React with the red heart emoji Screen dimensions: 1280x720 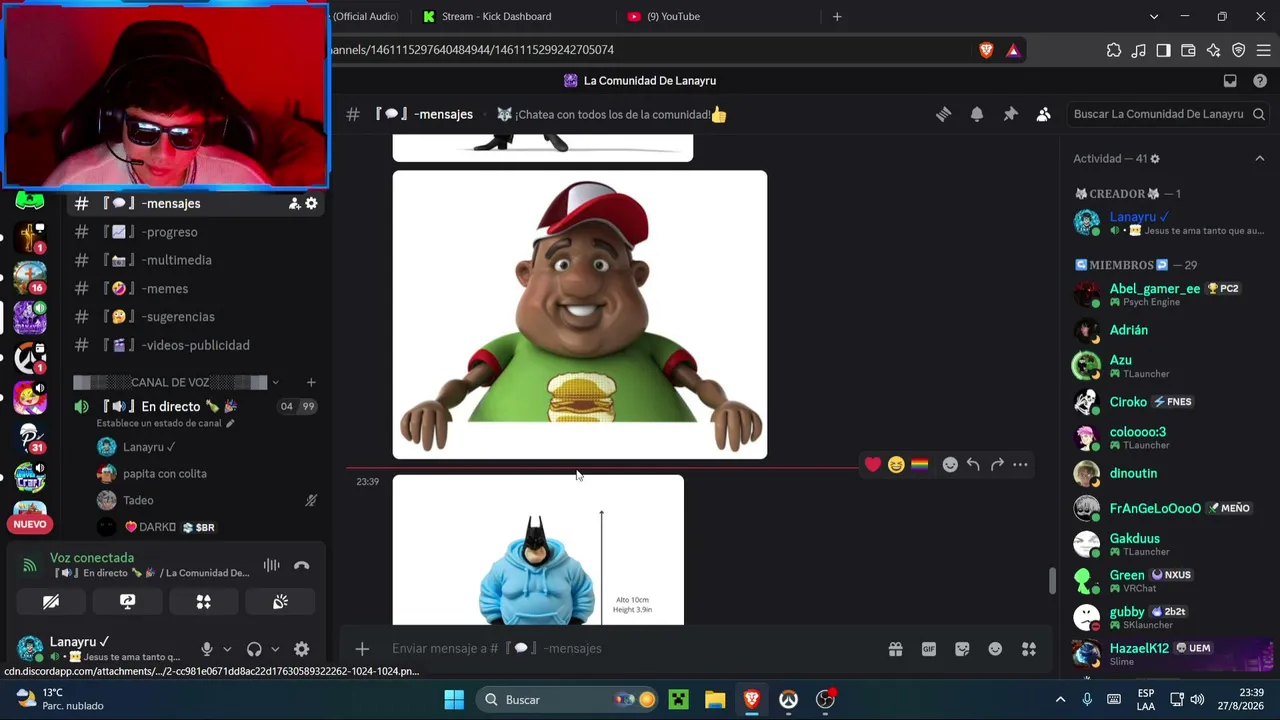(x=873, y=464)
